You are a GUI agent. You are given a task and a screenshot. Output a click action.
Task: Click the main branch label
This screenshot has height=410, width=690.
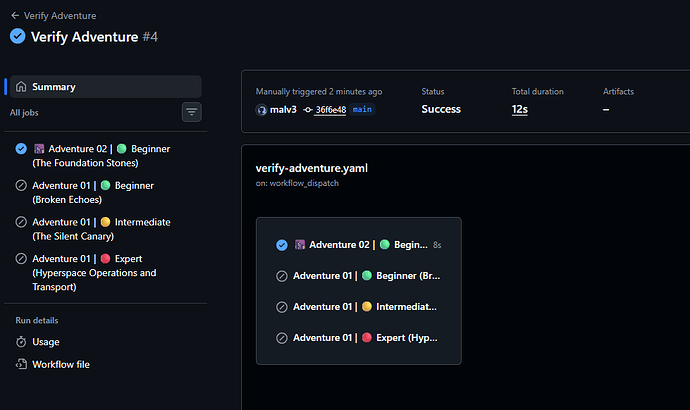[x=362, y=109]
